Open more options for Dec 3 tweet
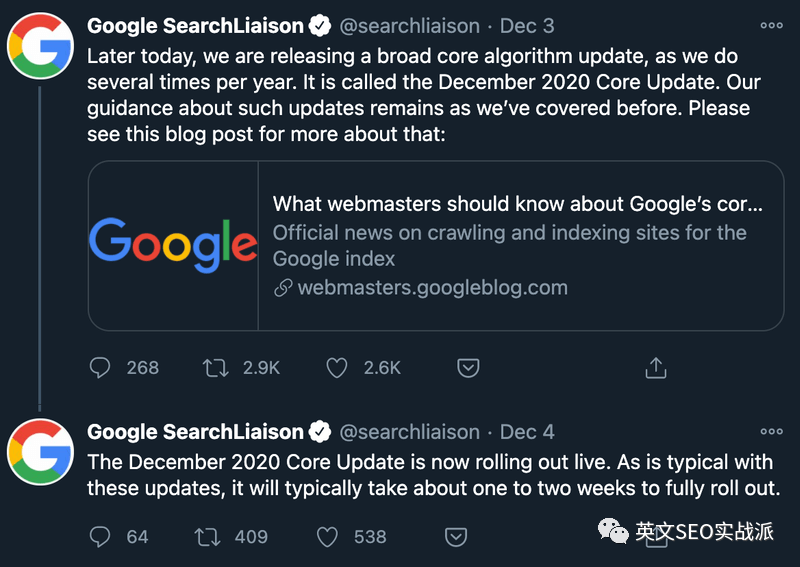Image resolution: width=800 pixels, height=567 pixels. point(771,26)
